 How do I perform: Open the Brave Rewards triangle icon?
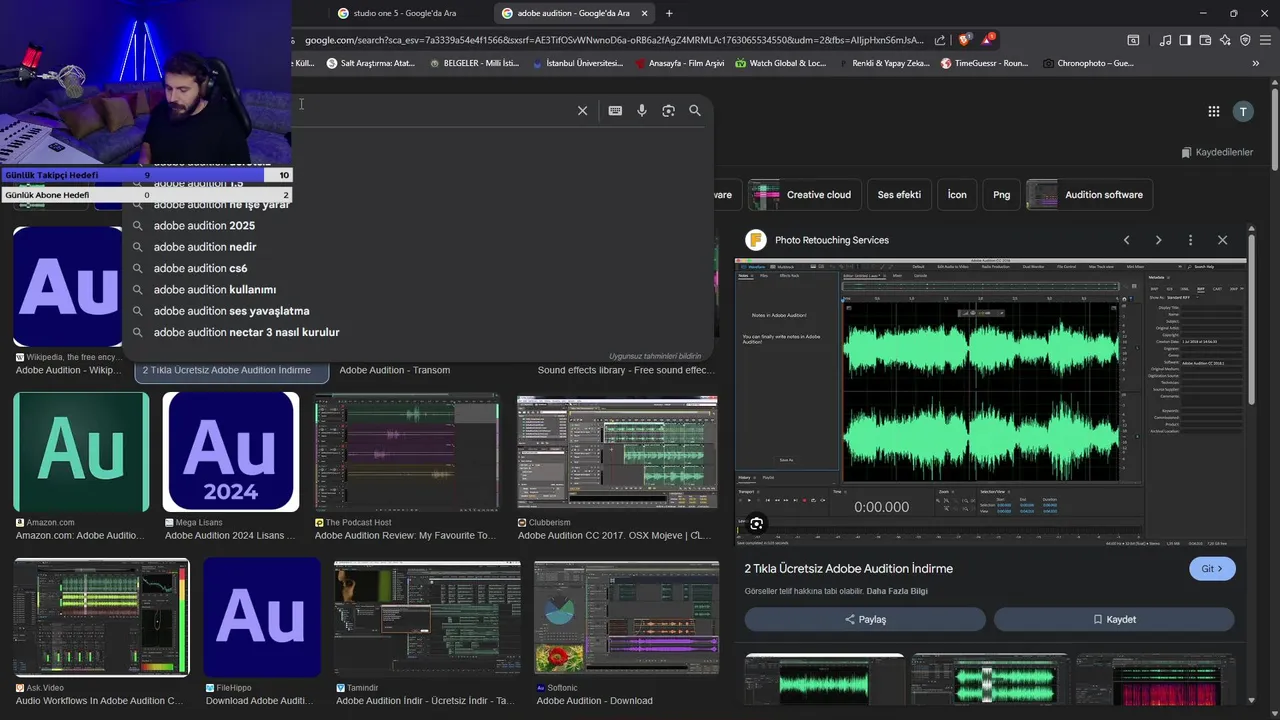(x=988, y=40)
